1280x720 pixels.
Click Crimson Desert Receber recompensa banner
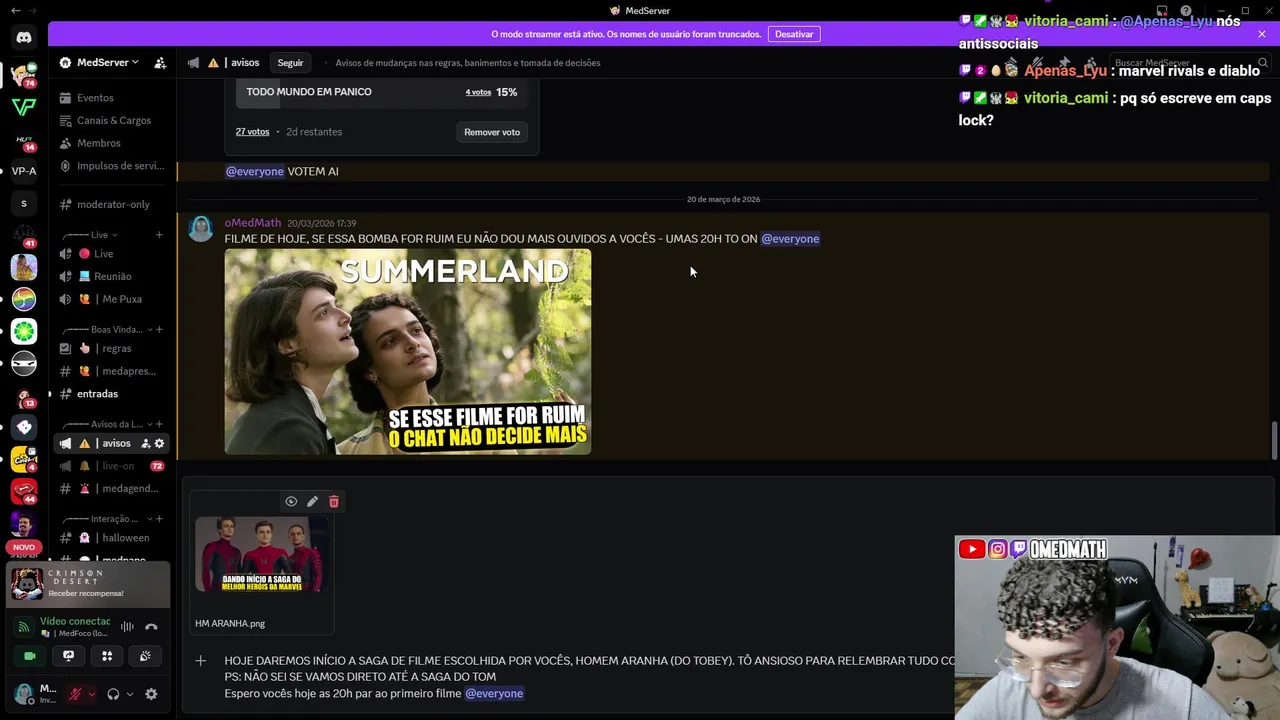tap(89, 585)
